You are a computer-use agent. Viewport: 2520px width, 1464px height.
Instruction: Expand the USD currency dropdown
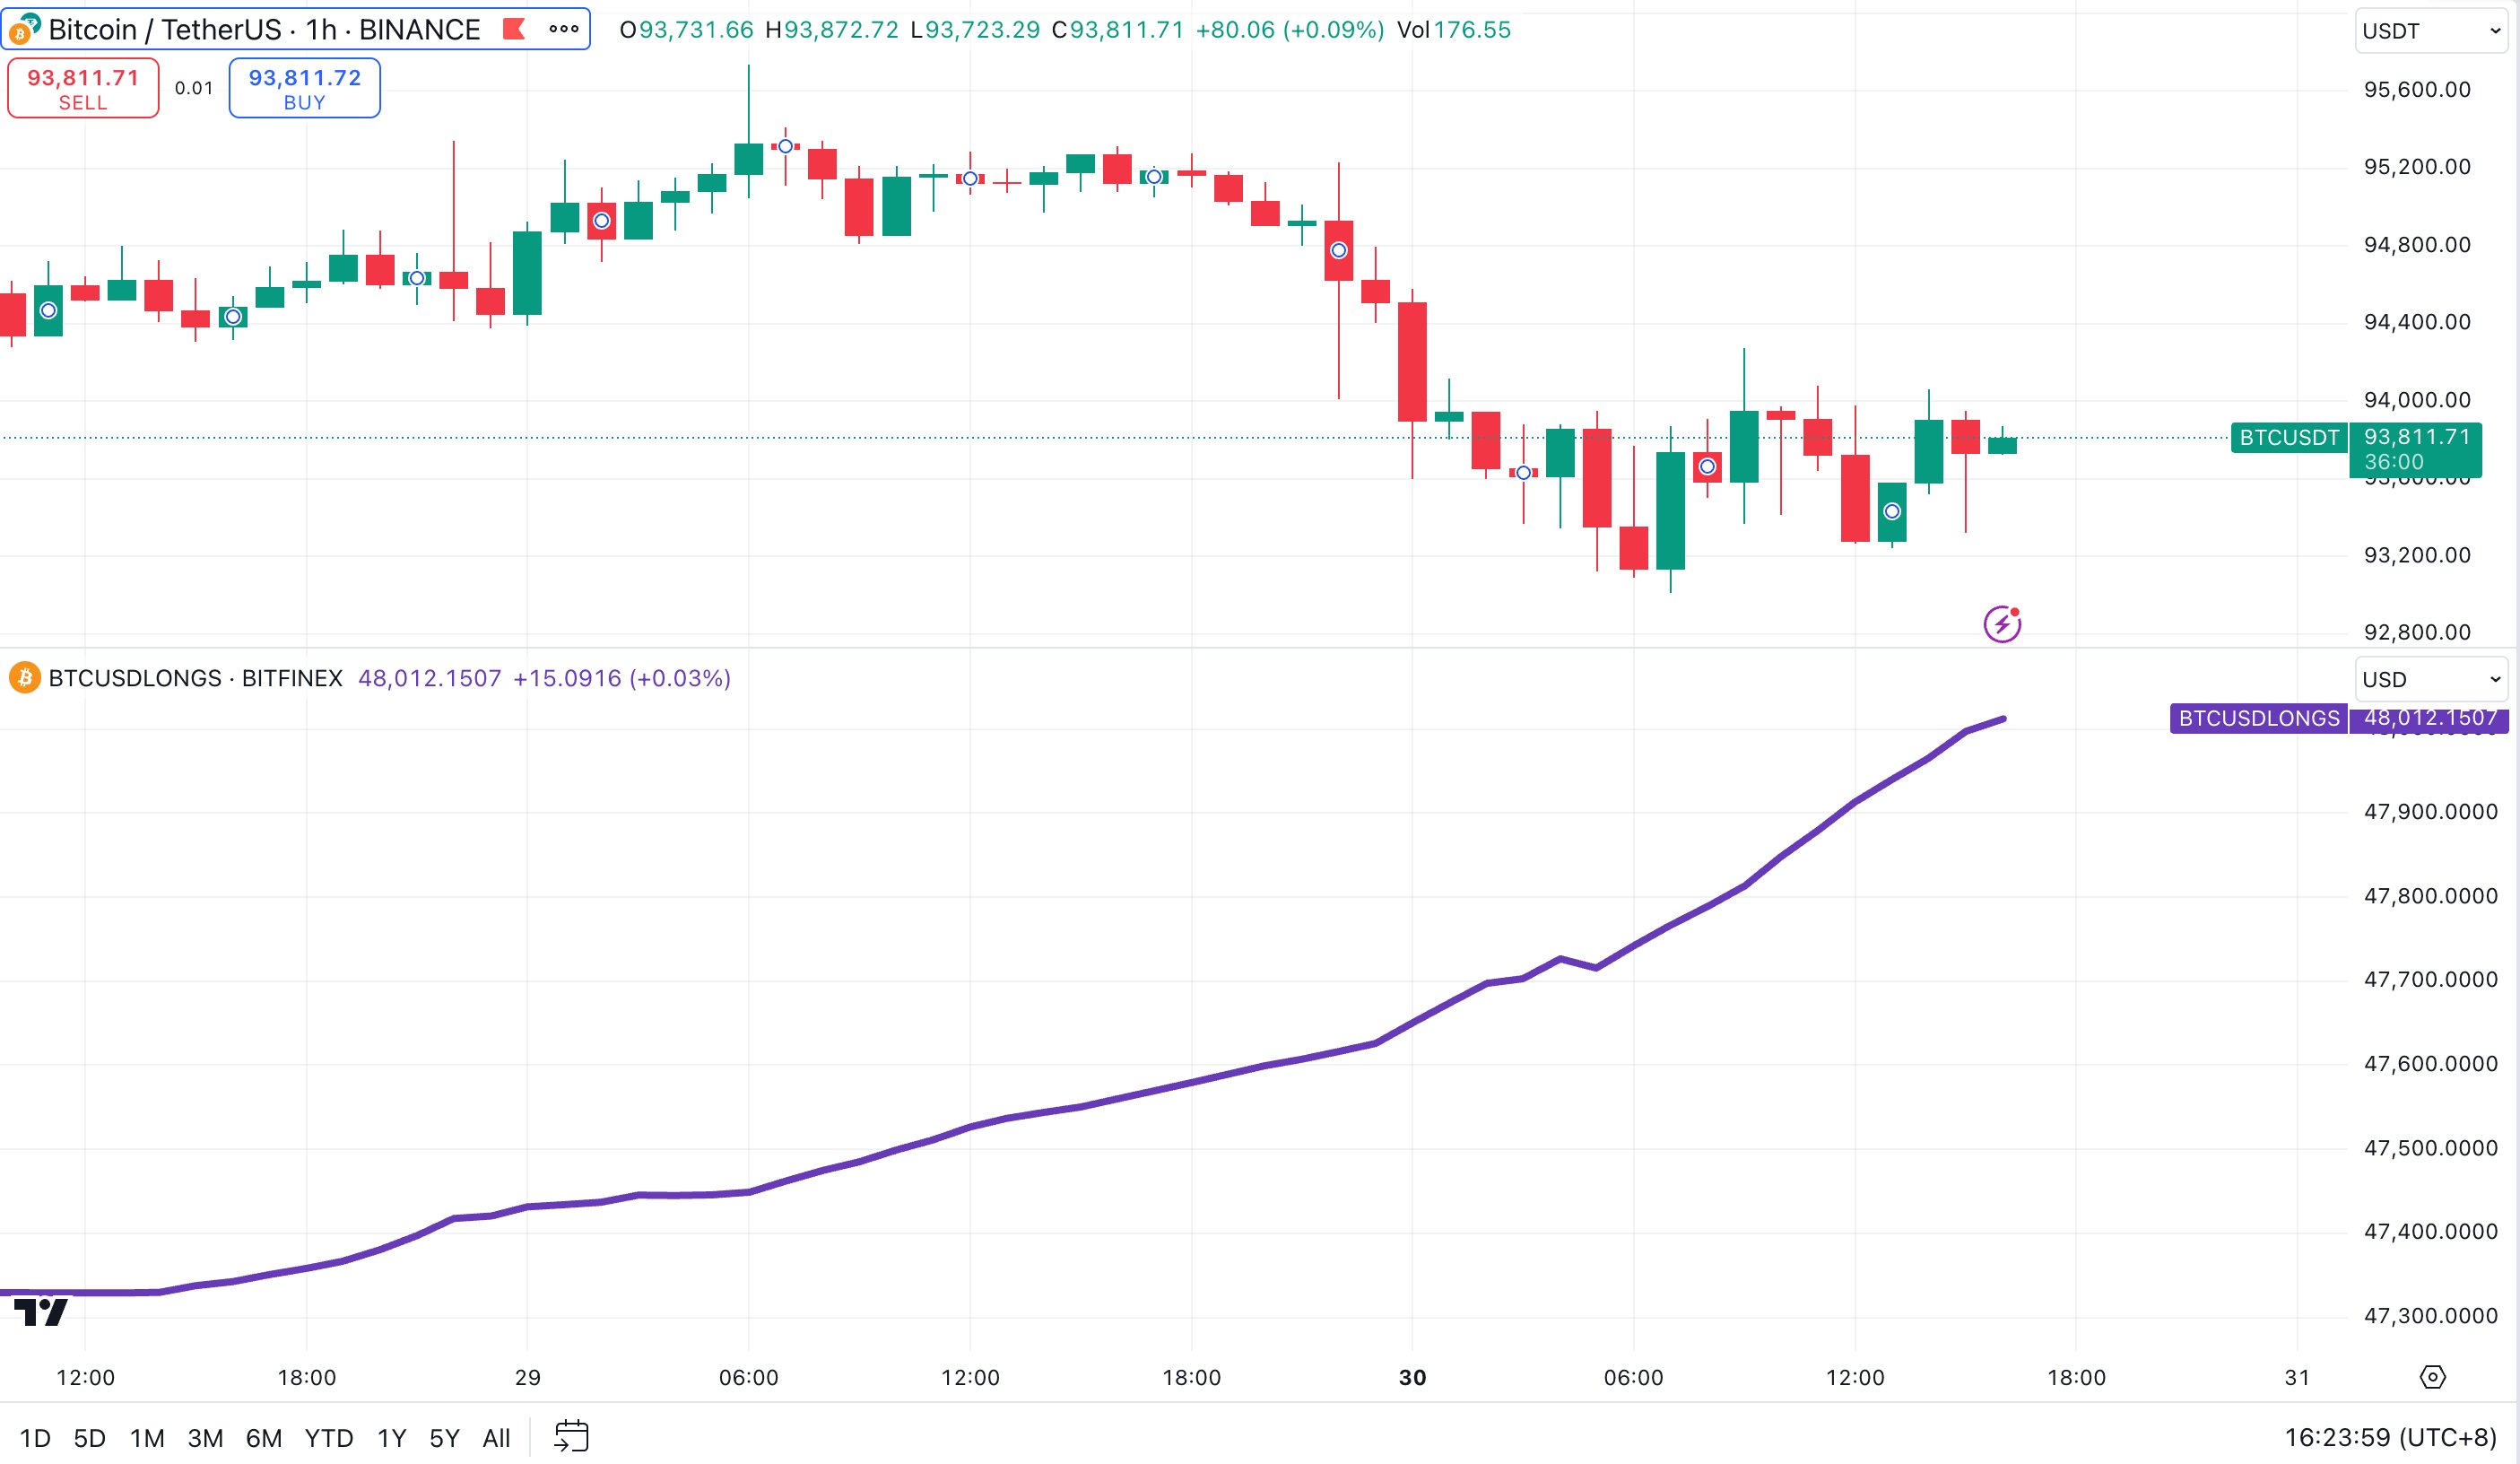click(2431, 680)
